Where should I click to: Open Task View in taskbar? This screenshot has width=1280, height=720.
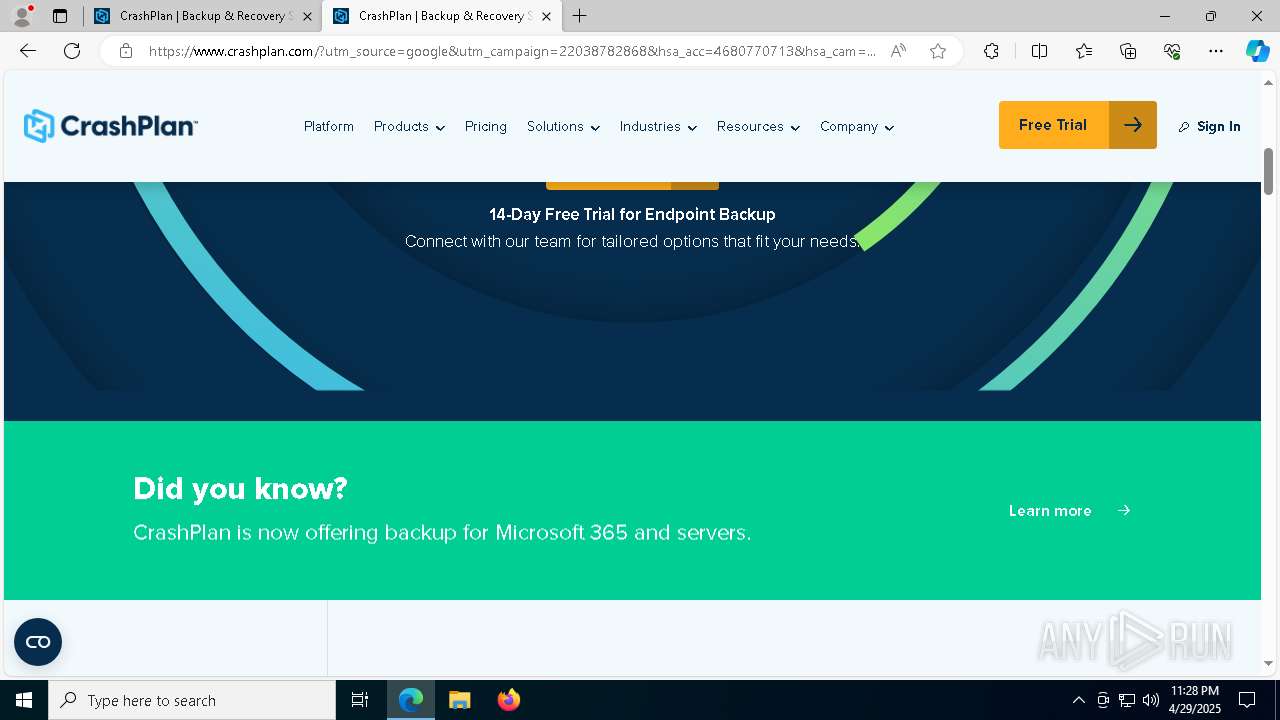pyautogui.click(x=360, y=700)
